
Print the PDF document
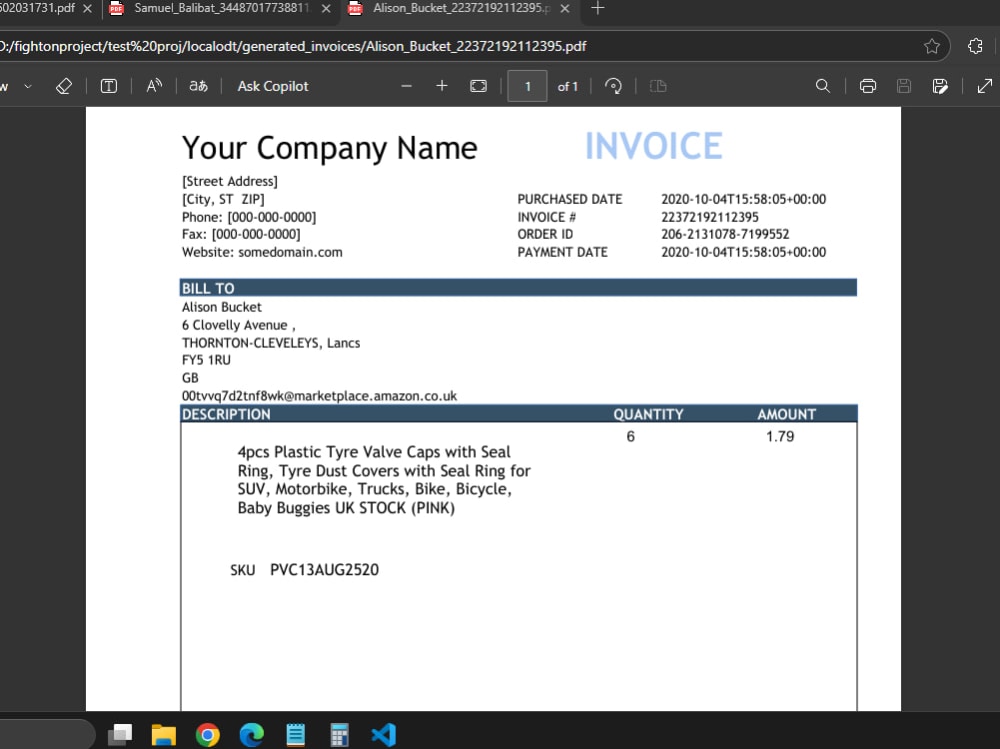868,86
